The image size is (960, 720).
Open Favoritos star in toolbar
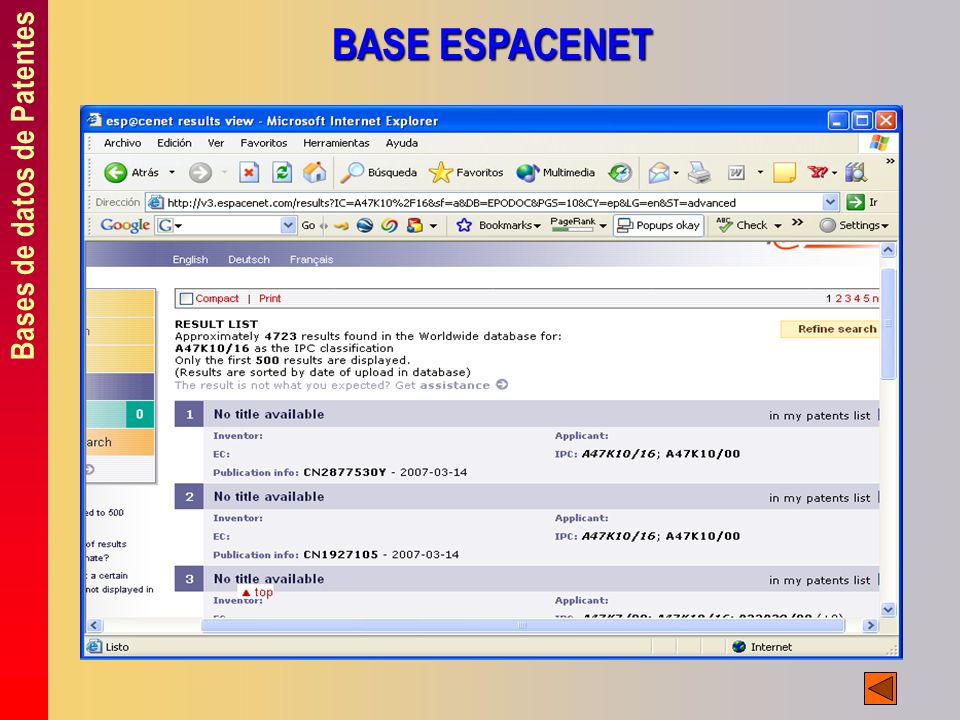click(466, 173)
